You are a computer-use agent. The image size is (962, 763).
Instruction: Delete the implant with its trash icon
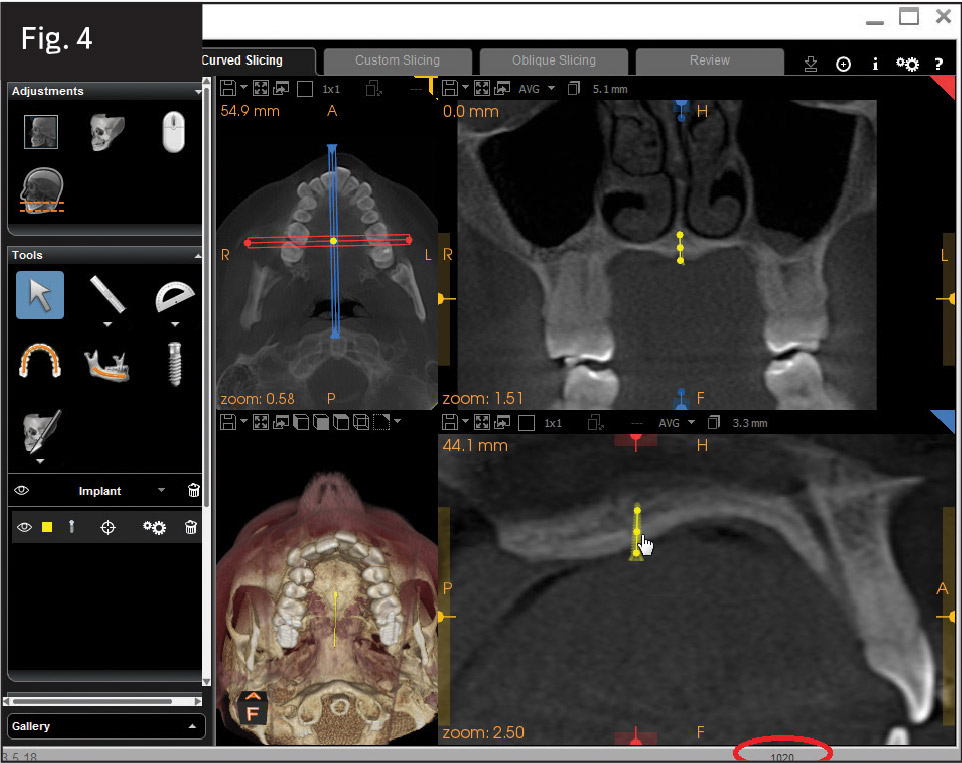[x=191, y=527]
